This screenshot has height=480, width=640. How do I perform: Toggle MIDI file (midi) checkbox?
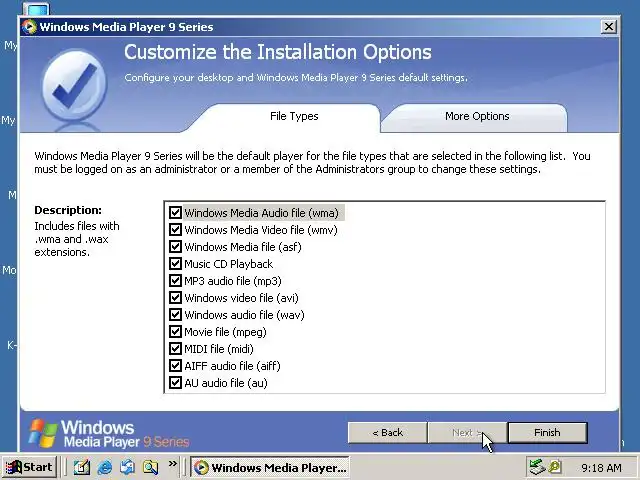pos(175,349)
